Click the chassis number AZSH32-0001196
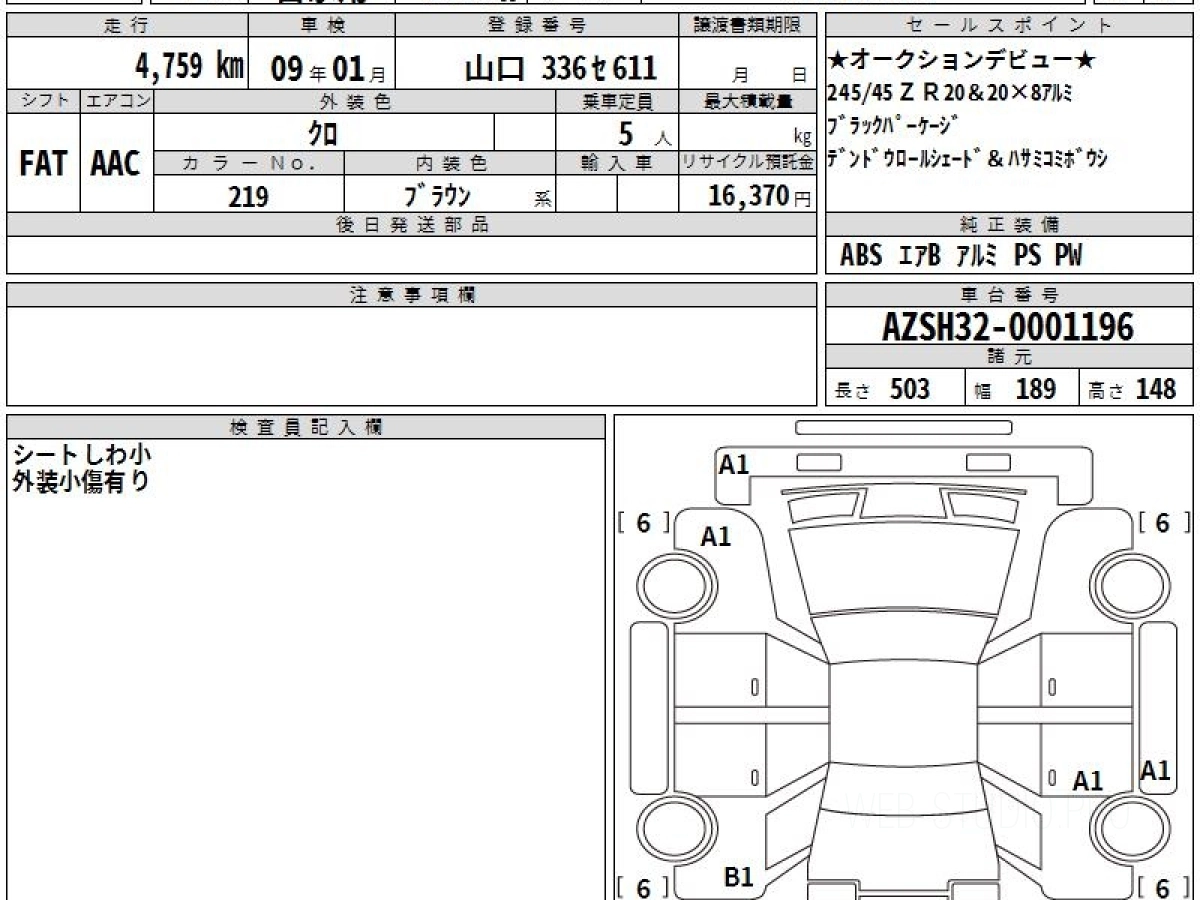This screenshot has width=1200, height=900. pyautogui.click(x=1008, y=326)
